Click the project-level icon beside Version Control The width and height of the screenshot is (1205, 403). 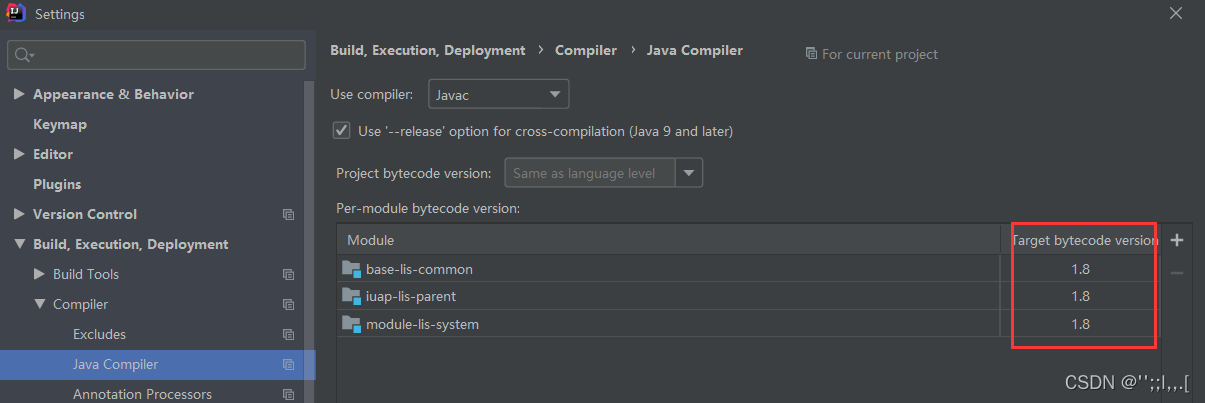[x=288, y=215]
